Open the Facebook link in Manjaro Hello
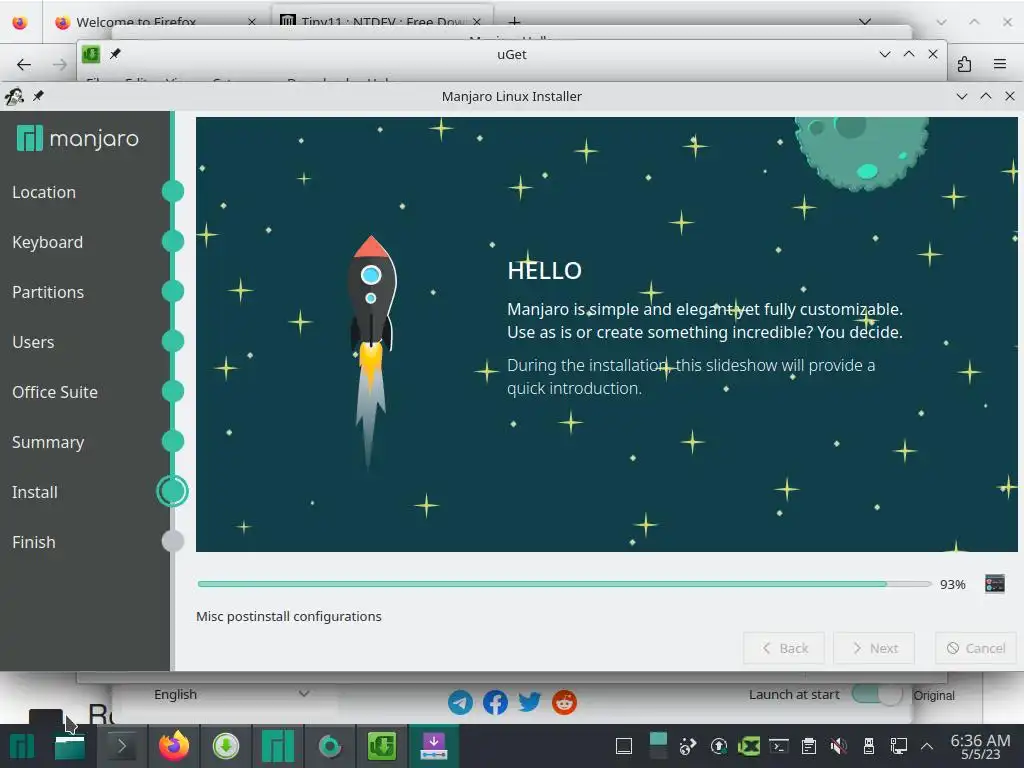Viewport: 1024px width, 768px height. [x=495, y=702]
